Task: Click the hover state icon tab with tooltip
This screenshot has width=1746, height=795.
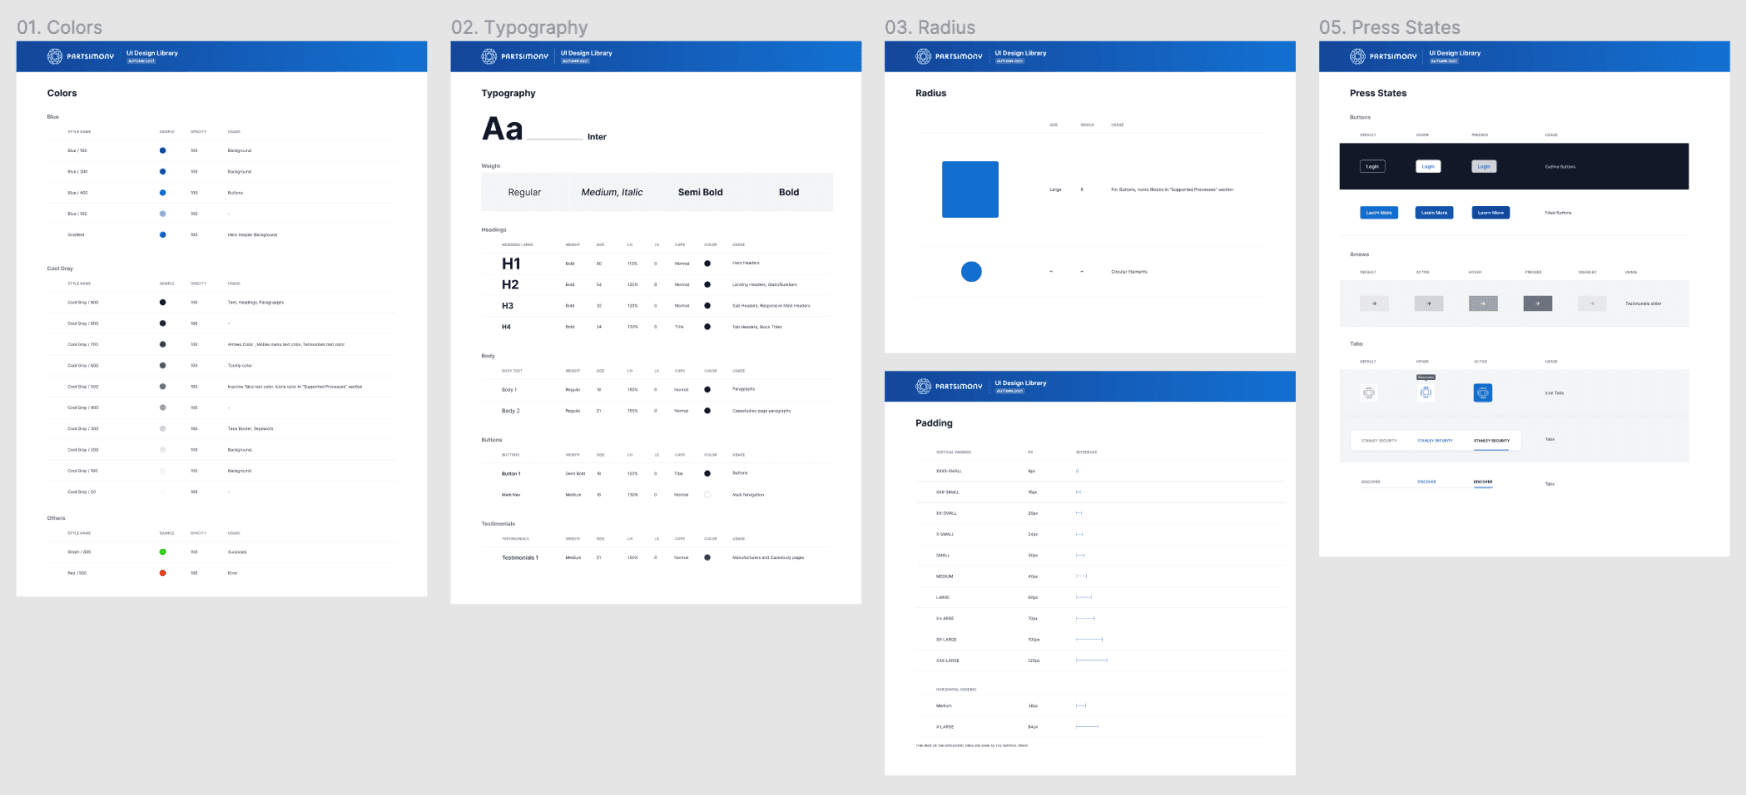Action: (x=1426, y=393)
